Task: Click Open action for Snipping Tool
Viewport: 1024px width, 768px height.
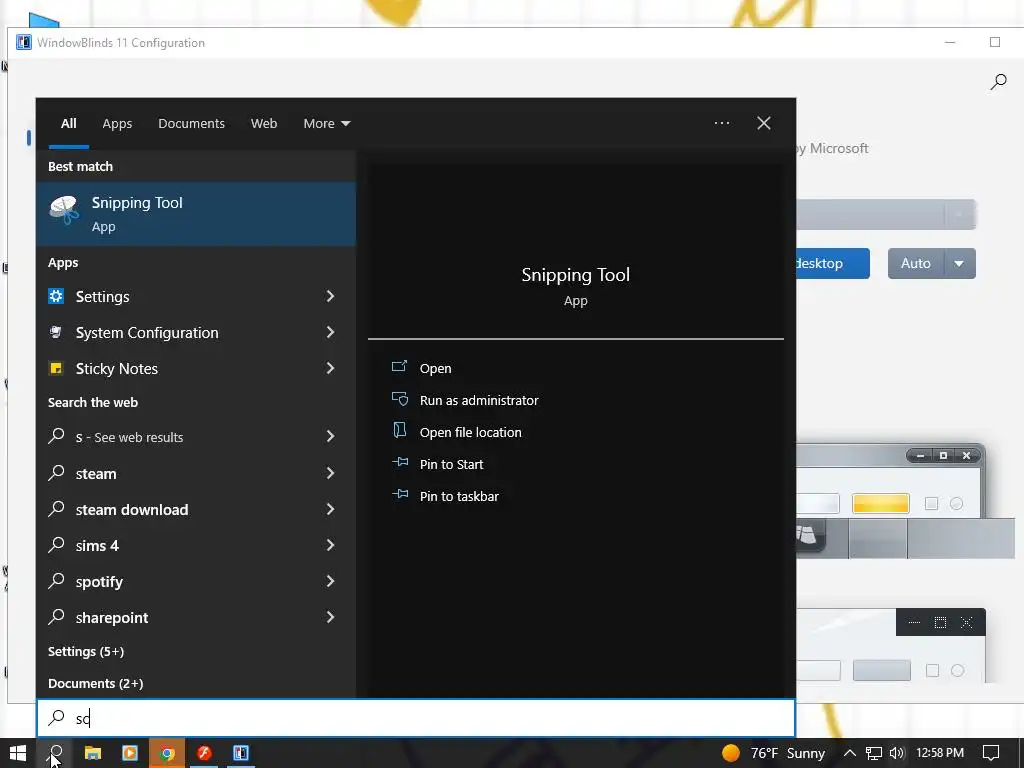Action: click(x=436, y=368)
